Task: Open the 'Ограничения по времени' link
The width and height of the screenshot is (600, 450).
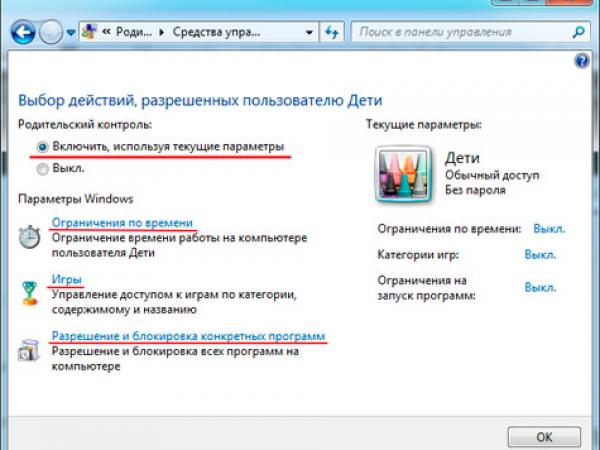Action: 122,222
